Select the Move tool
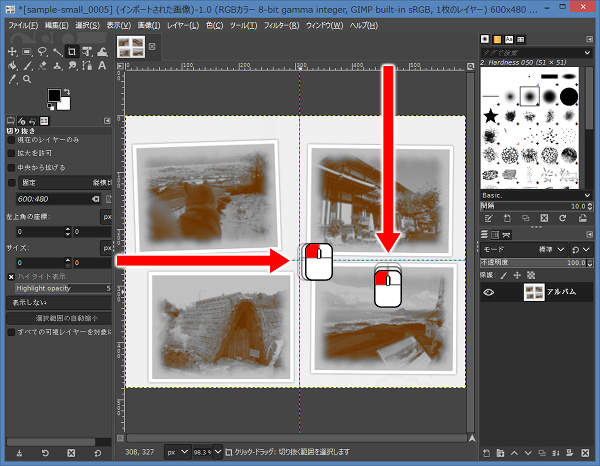The image size is (600, 466). 11,51
